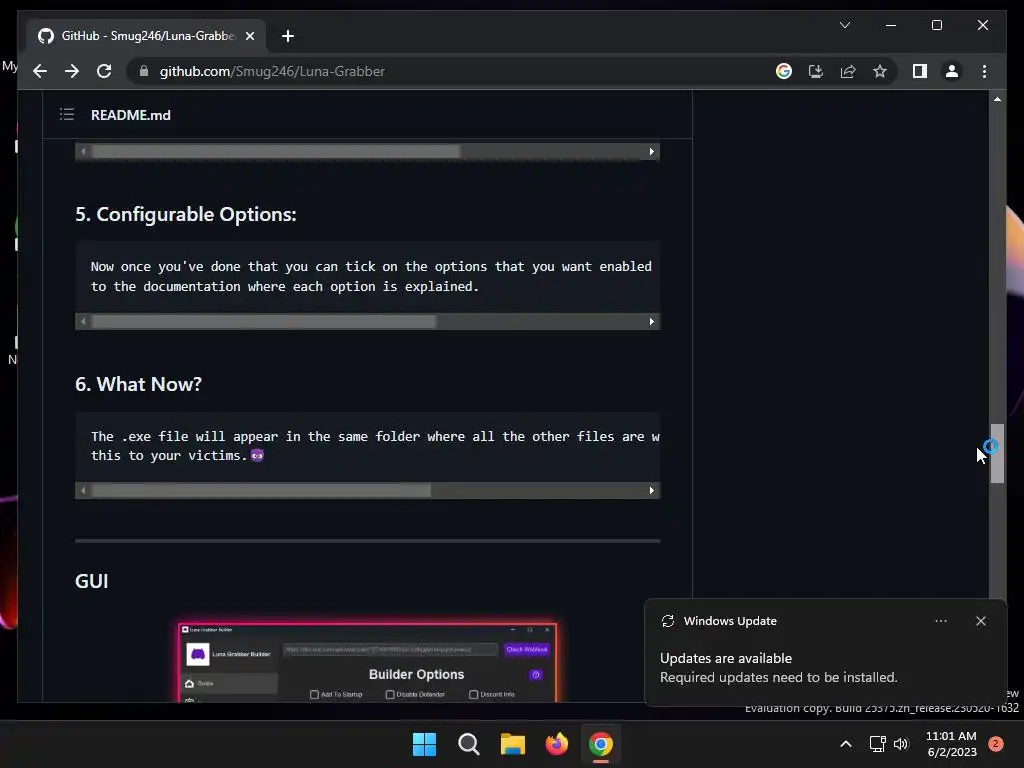This screenshot has width=1024, height=768.
Task: Click the Windows Update refresh icon in the notification
Action: (x=667, y=621)
